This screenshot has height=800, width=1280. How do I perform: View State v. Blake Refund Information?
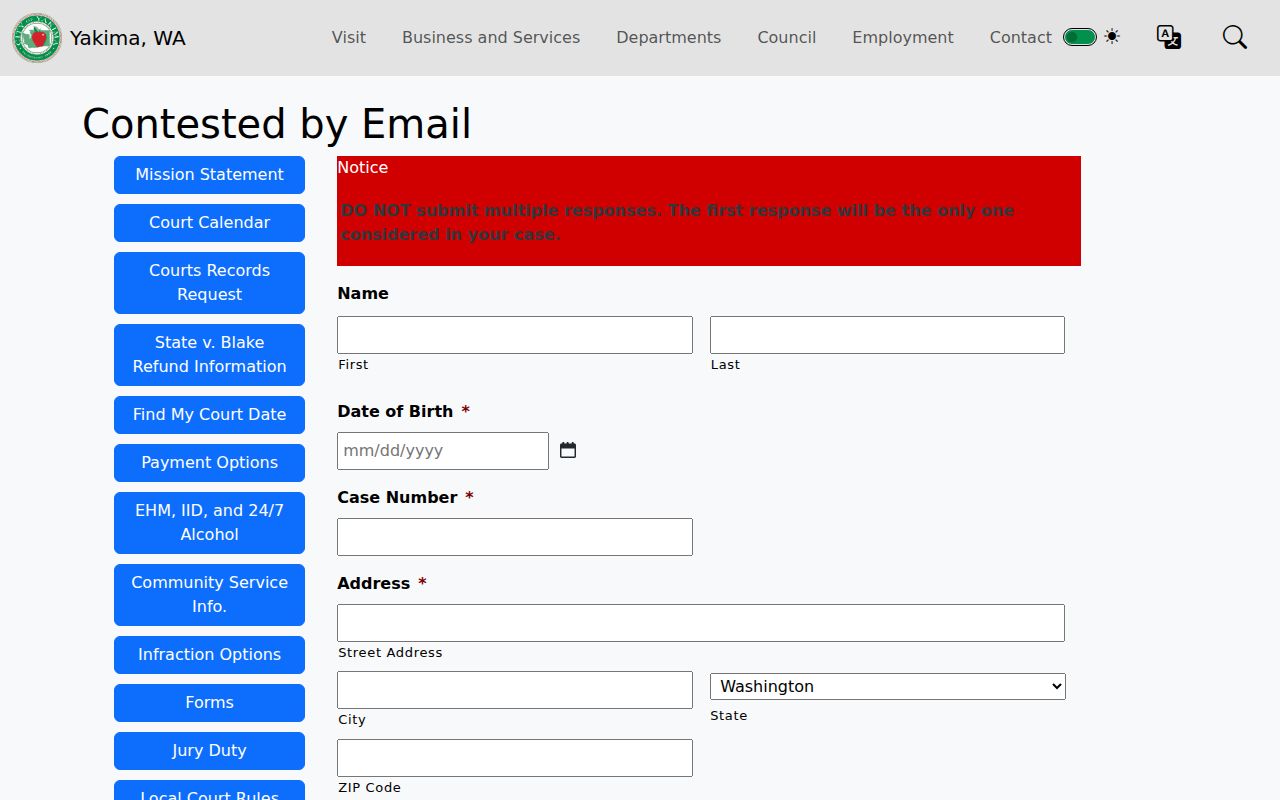tap(209, 355)
